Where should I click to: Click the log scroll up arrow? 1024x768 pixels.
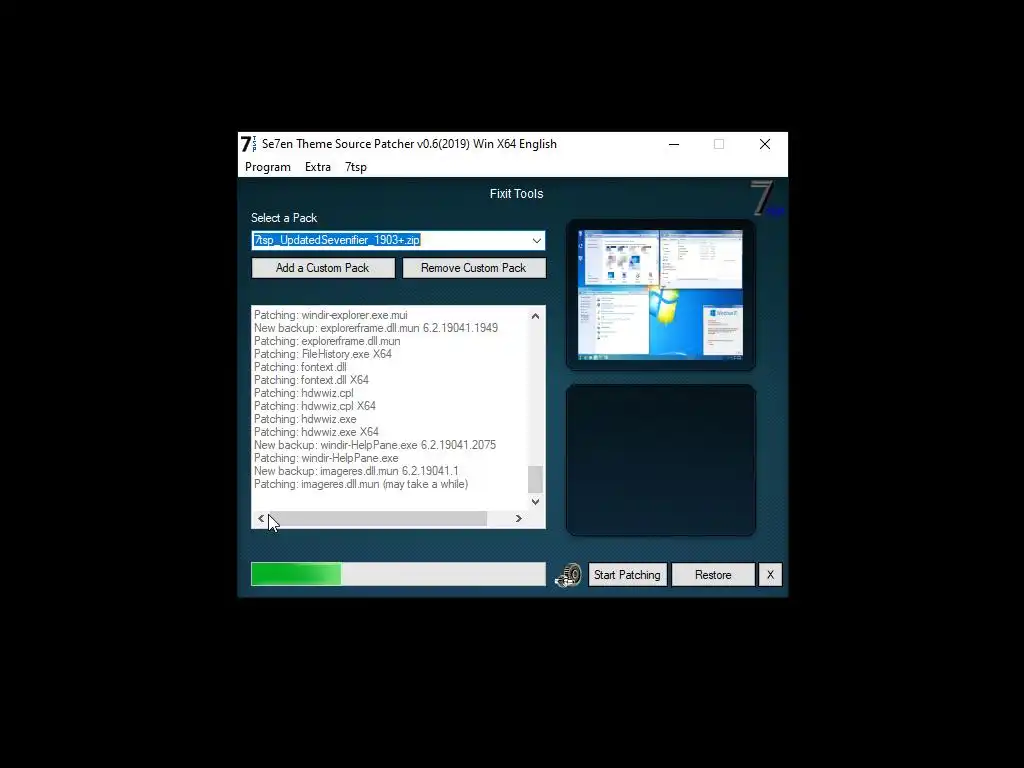(536, 316)
